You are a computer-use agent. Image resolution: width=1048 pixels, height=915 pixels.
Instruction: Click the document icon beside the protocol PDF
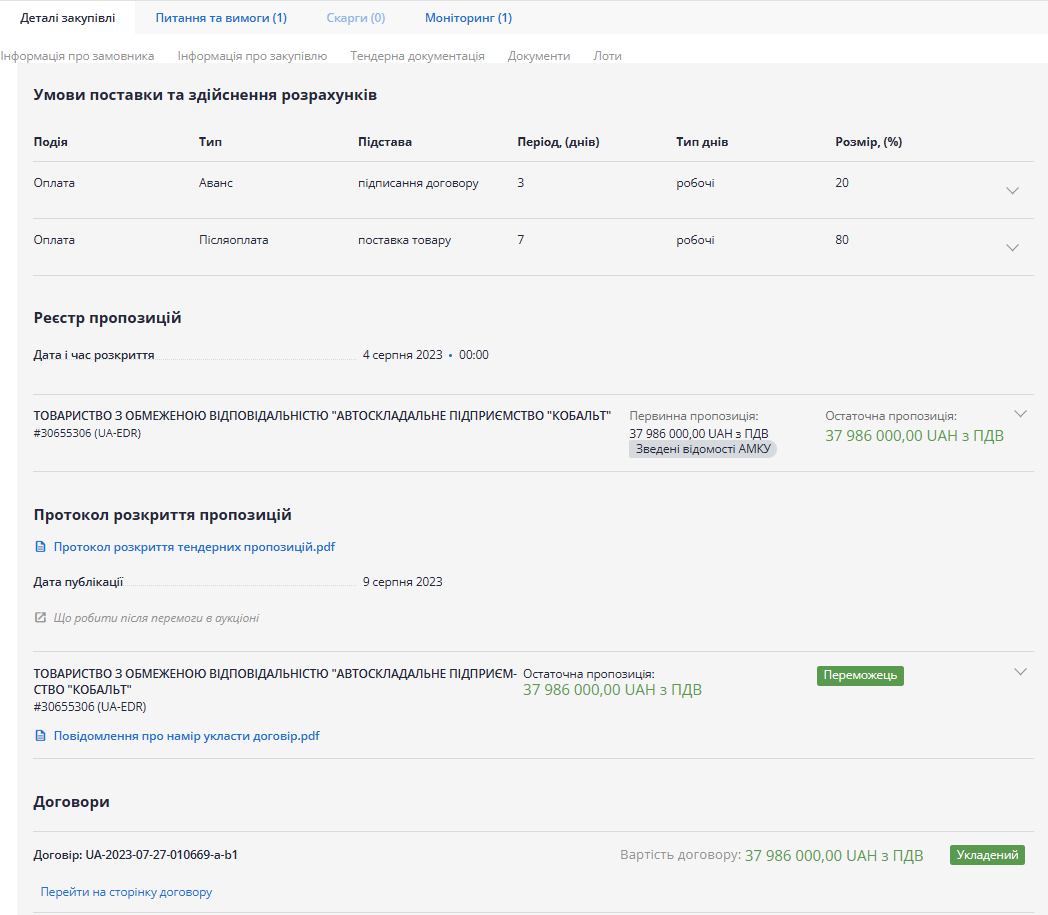pos(40,547)
